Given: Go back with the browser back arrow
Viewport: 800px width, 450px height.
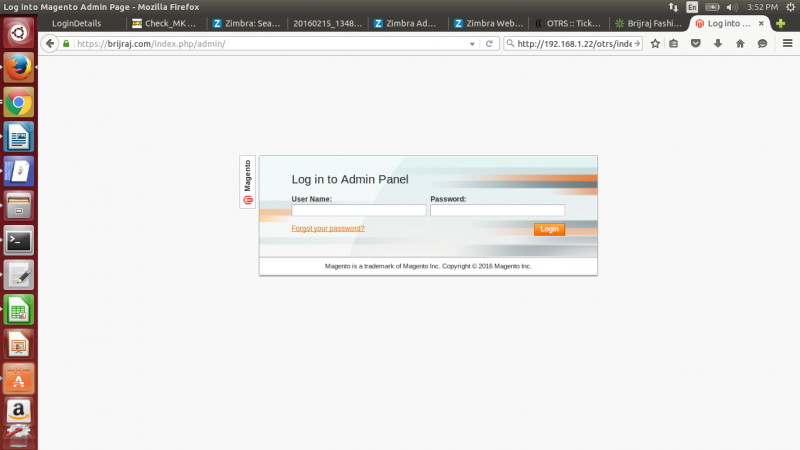Looking at the screenshot, I should (49, 43).
